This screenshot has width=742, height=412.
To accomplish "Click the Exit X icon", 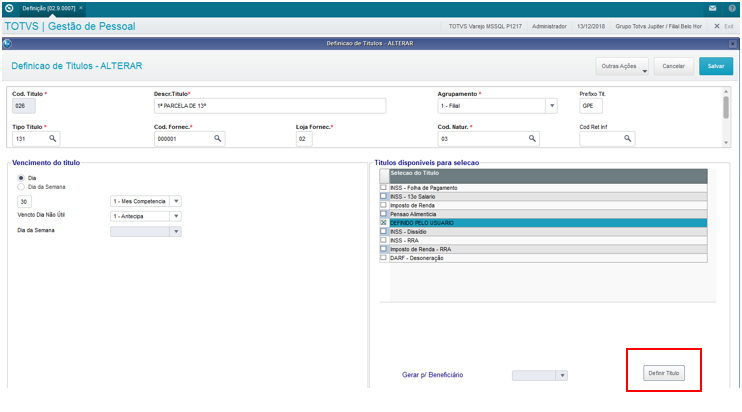I will click(x=717, y=26).
